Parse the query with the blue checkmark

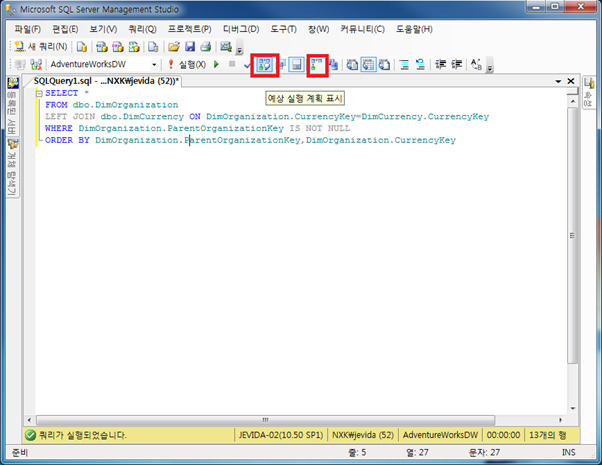click(x=248, y=65)
